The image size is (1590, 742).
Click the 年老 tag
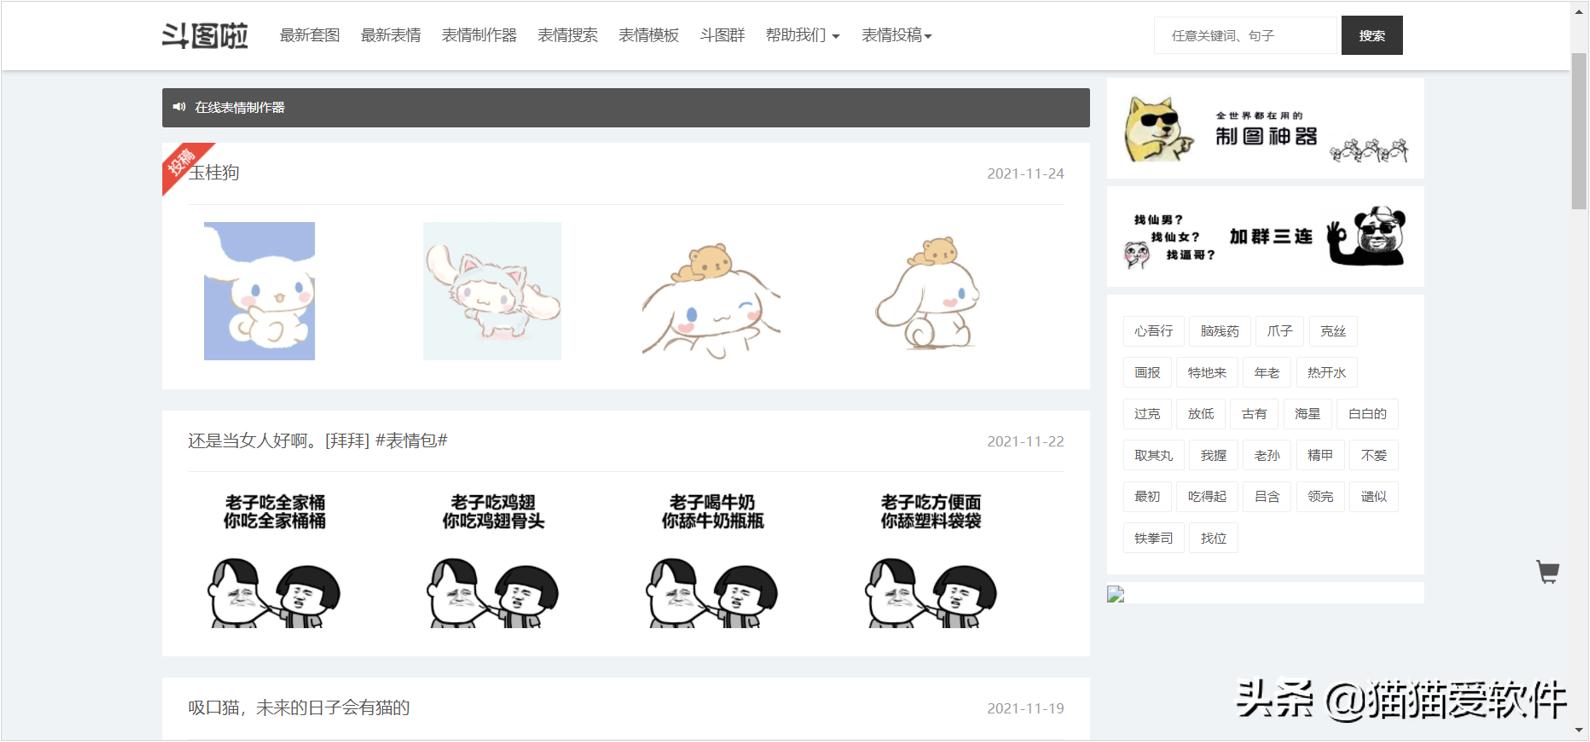[x=1267, y=372]
